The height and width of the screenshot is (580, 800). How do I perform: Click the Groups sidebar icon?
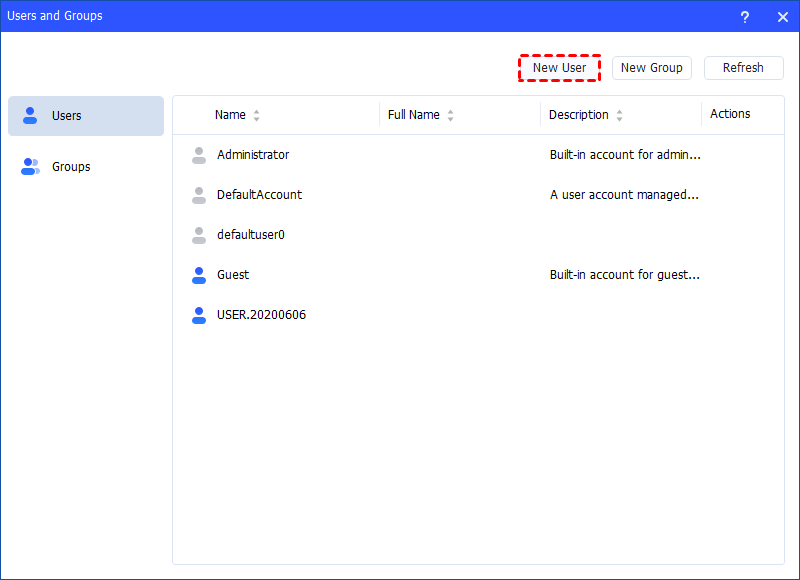click(30, 166)
